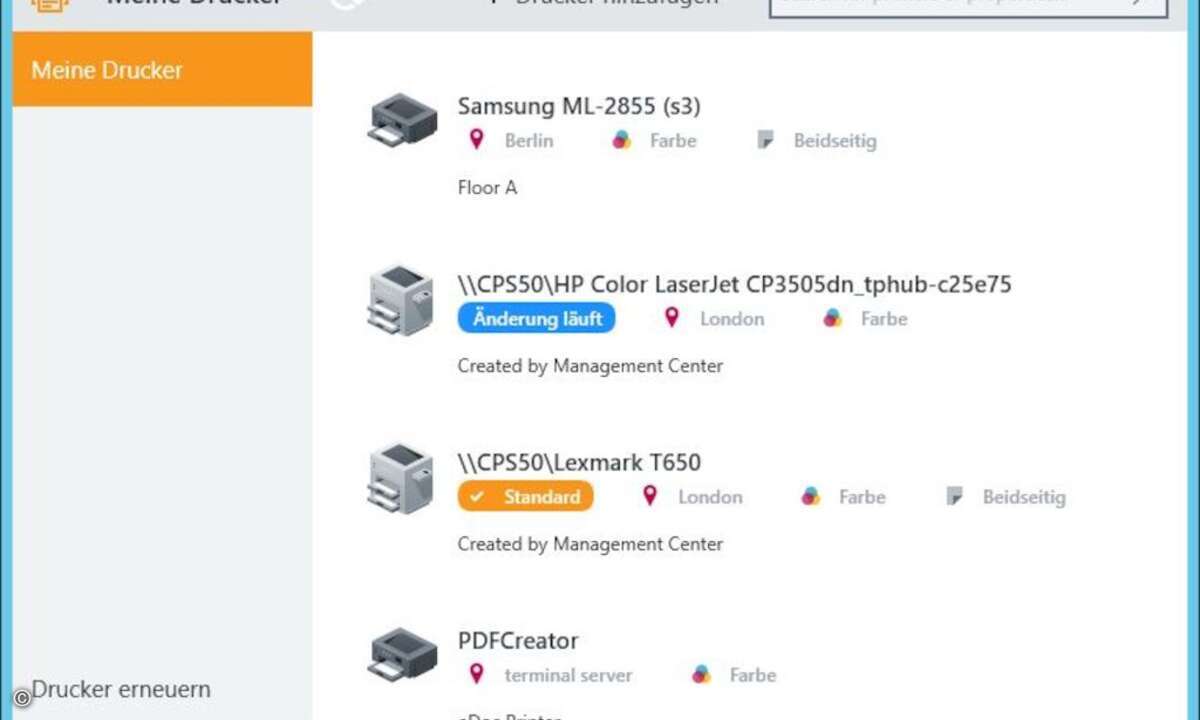
Task: Click the London text in the Lexmark row
Action: [x=710, y=497]
